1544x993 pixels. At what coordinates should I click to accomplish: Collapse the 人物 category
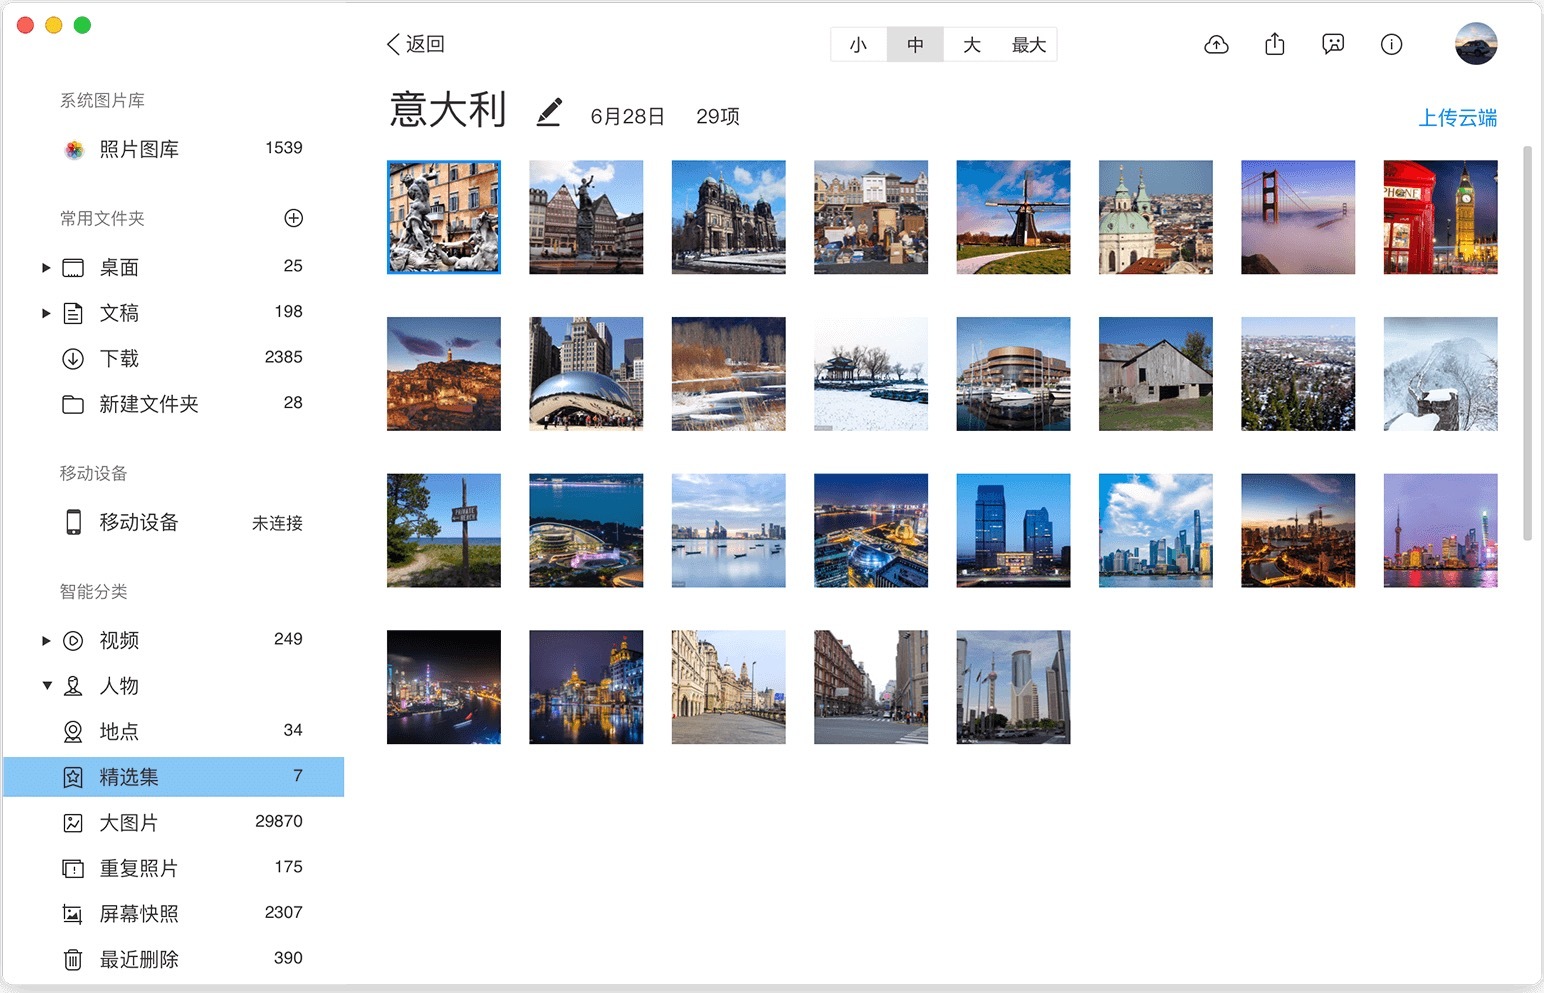(46, 686)
